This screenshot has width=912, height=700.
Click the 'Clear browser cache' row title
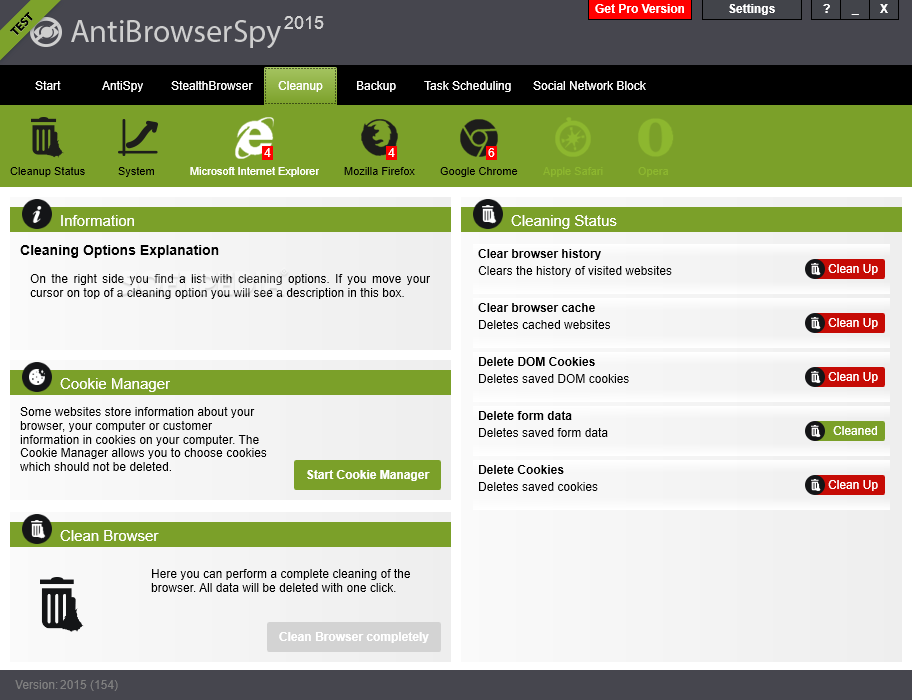point(536,308)
